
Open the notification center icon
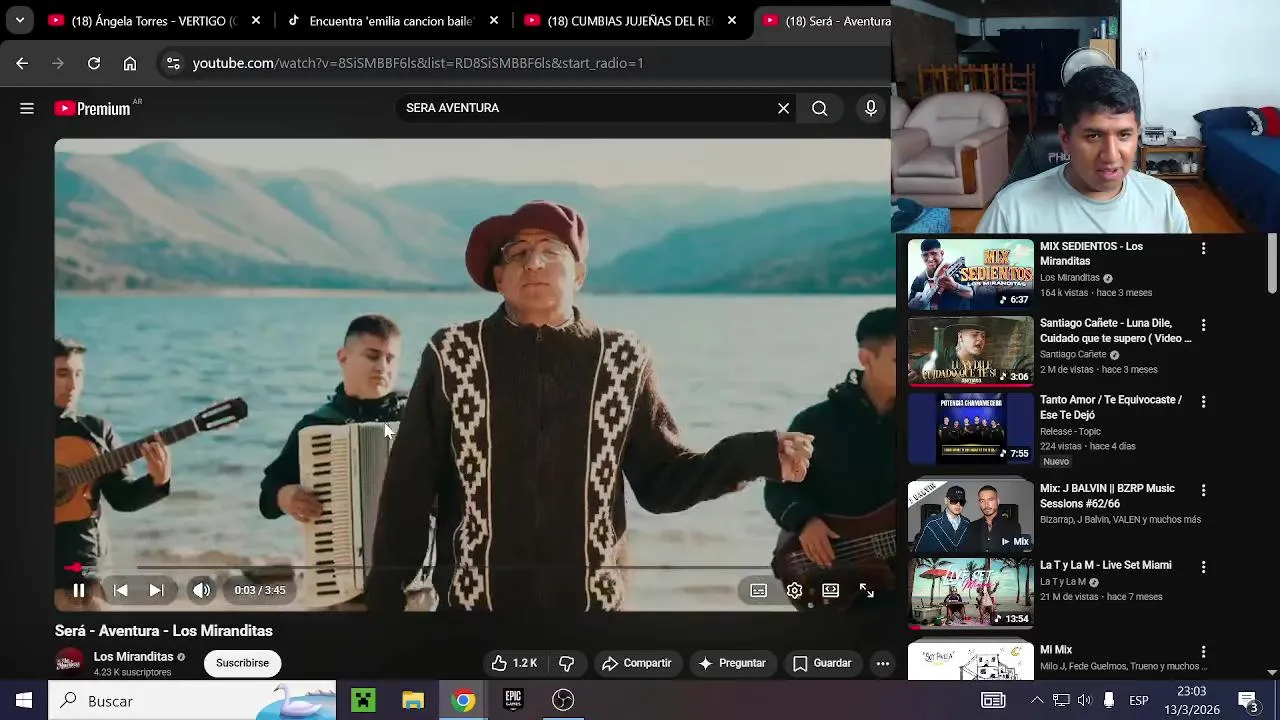[1248, 700]
